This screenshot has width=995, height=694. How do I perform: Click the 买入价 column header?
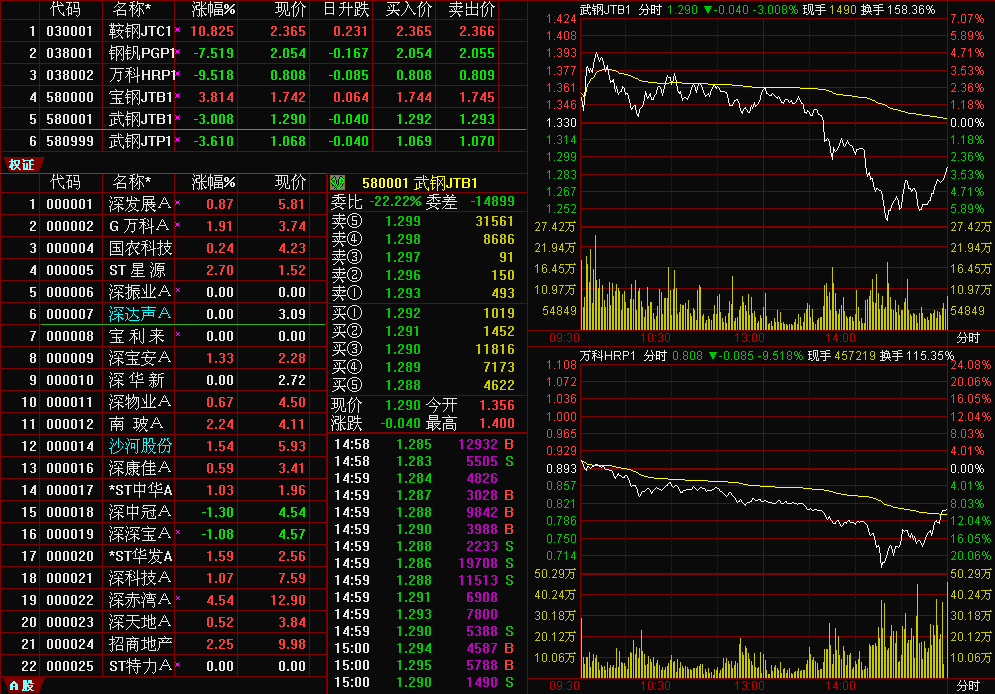[x=408, y=10]
